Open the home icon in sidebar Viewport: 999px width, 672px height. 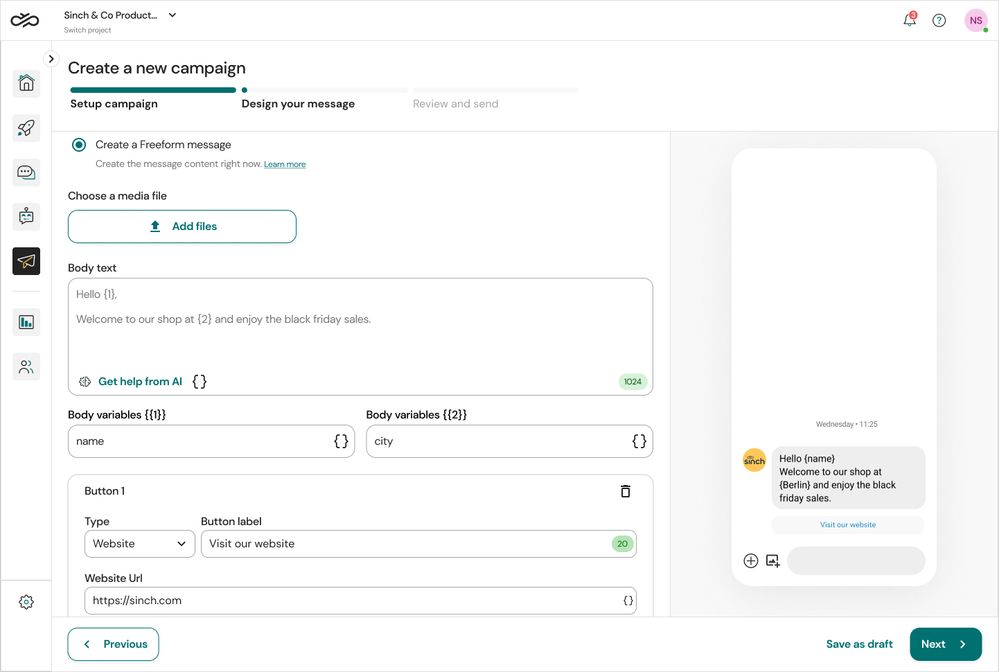(26, 83)
